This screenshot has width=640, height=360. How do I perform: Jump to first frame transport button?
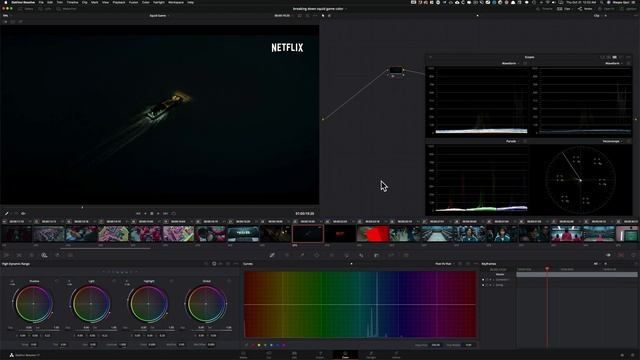138,213
